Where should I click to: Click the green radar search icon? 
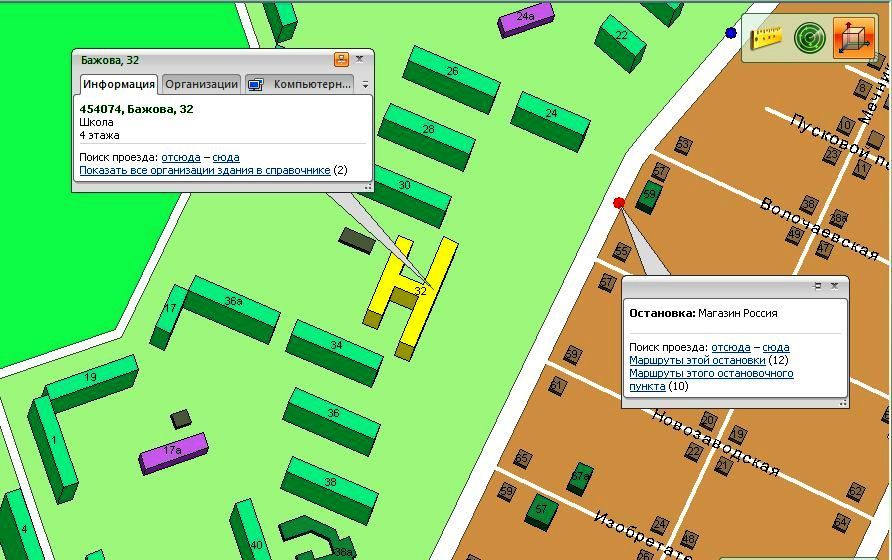point(809,38)
